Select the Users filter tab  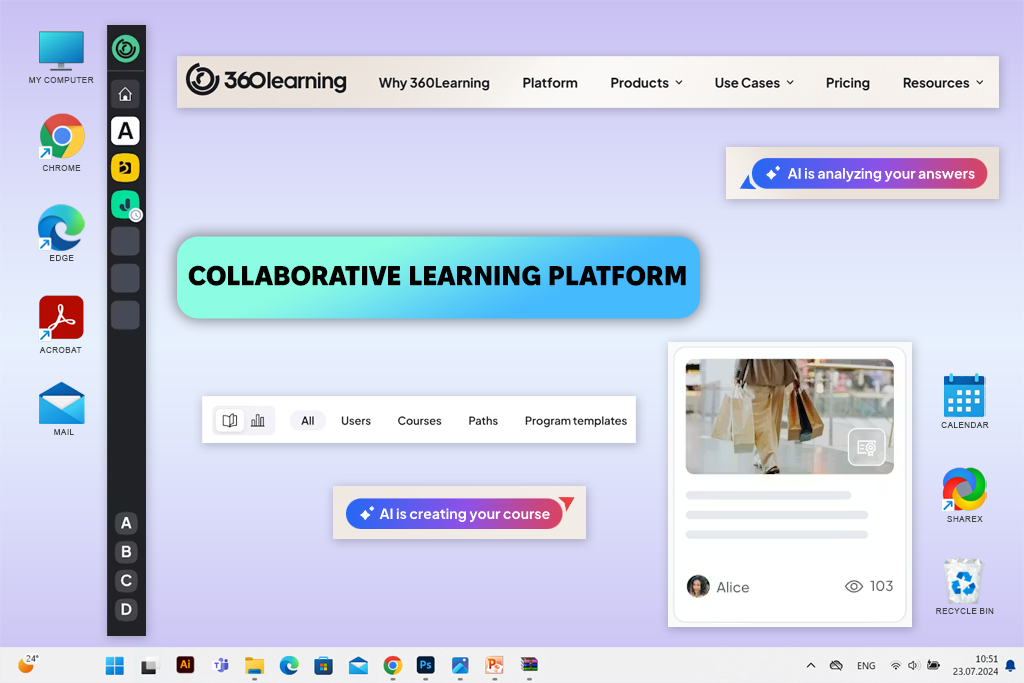pos(356,421)
